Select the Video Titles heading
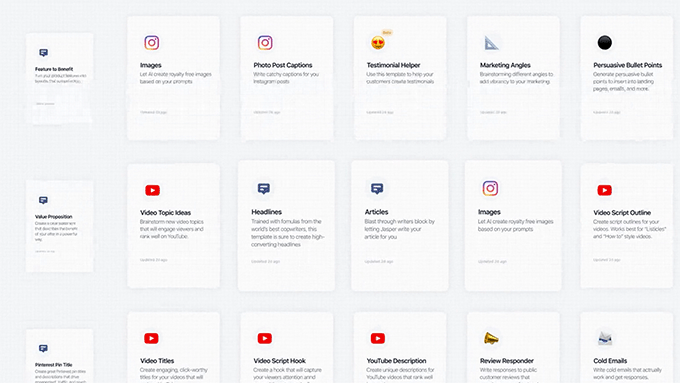The image size is (680, 383). pyautogui.click(x=157, y=360)
